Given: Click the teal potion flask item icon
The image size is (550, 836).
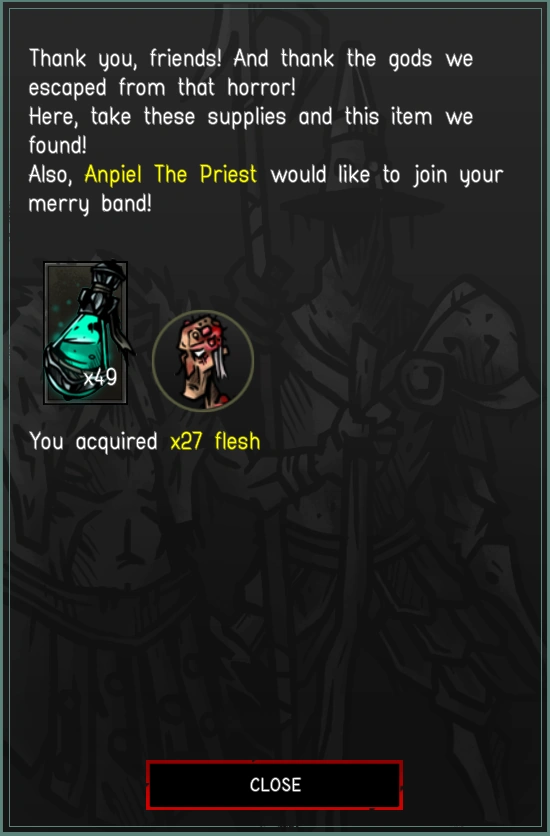Looking at the screenshot, I should 85,333.
